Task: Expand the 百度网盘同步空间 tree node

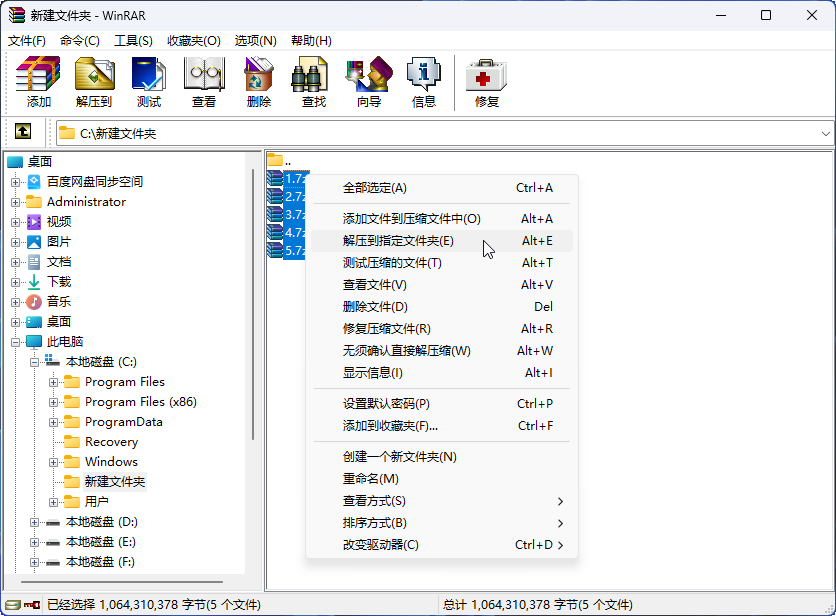Action: (15, 182)
